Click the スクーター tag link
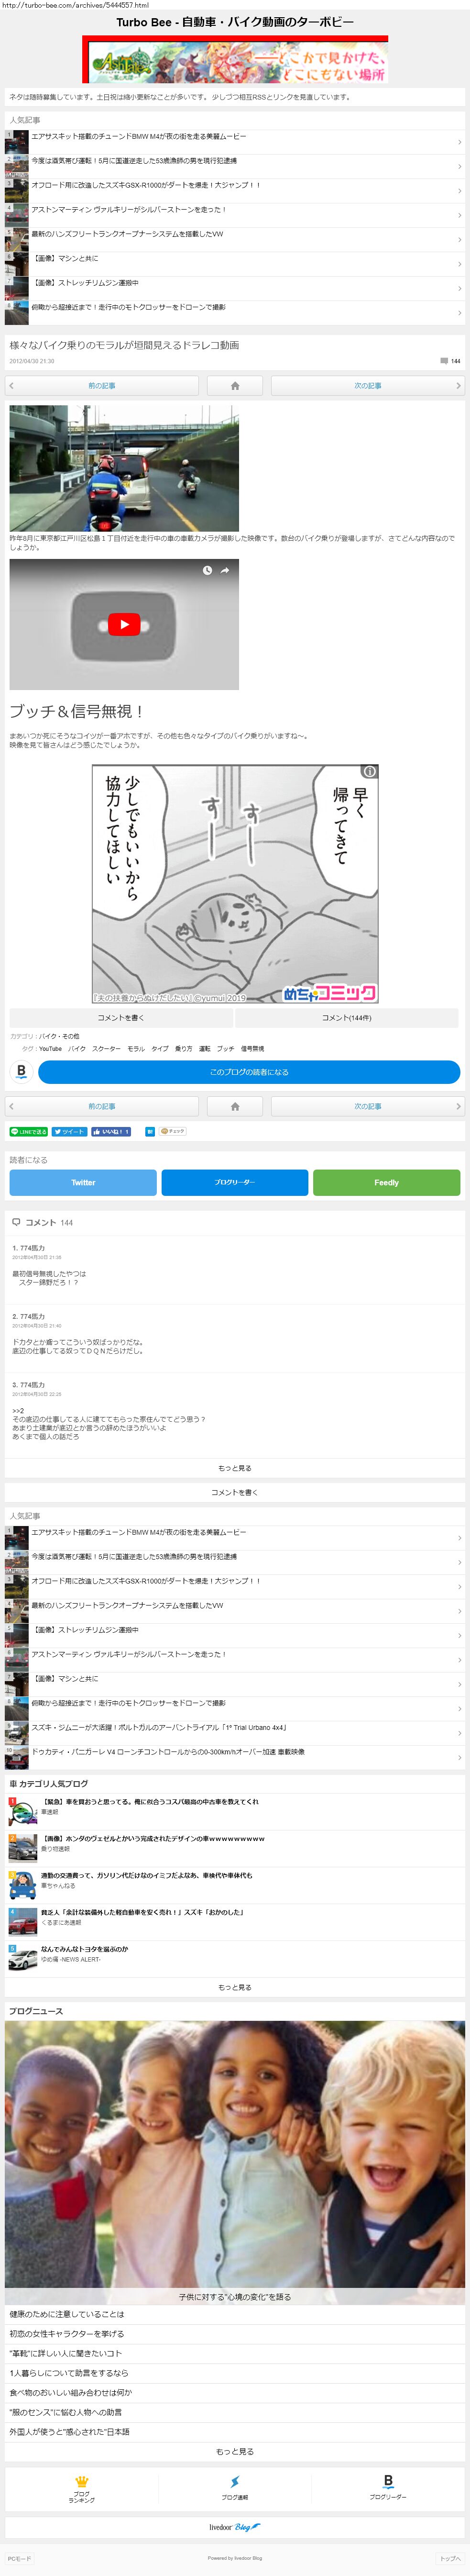The width and height of the screenshot is (470, 2576). [x=106, y=1049]
